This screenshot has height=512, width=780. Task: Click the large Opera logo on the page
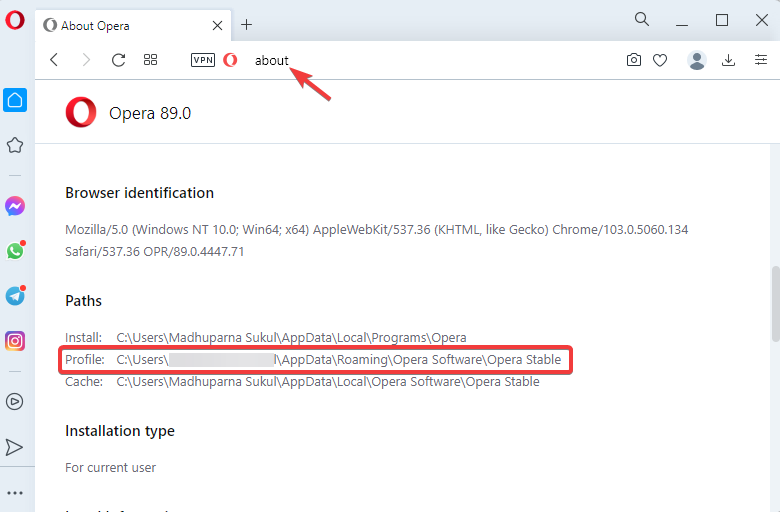click(x=81, y=112)
